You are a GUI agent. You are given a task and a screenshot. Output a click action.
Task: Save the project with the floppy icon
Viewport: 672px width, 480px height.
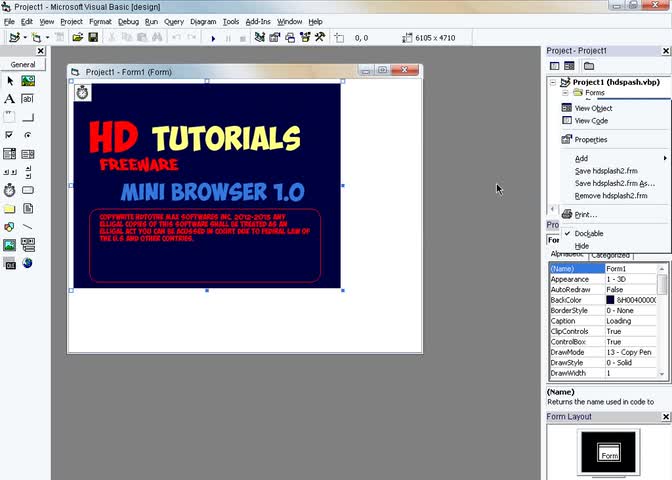tap(93, 38)
